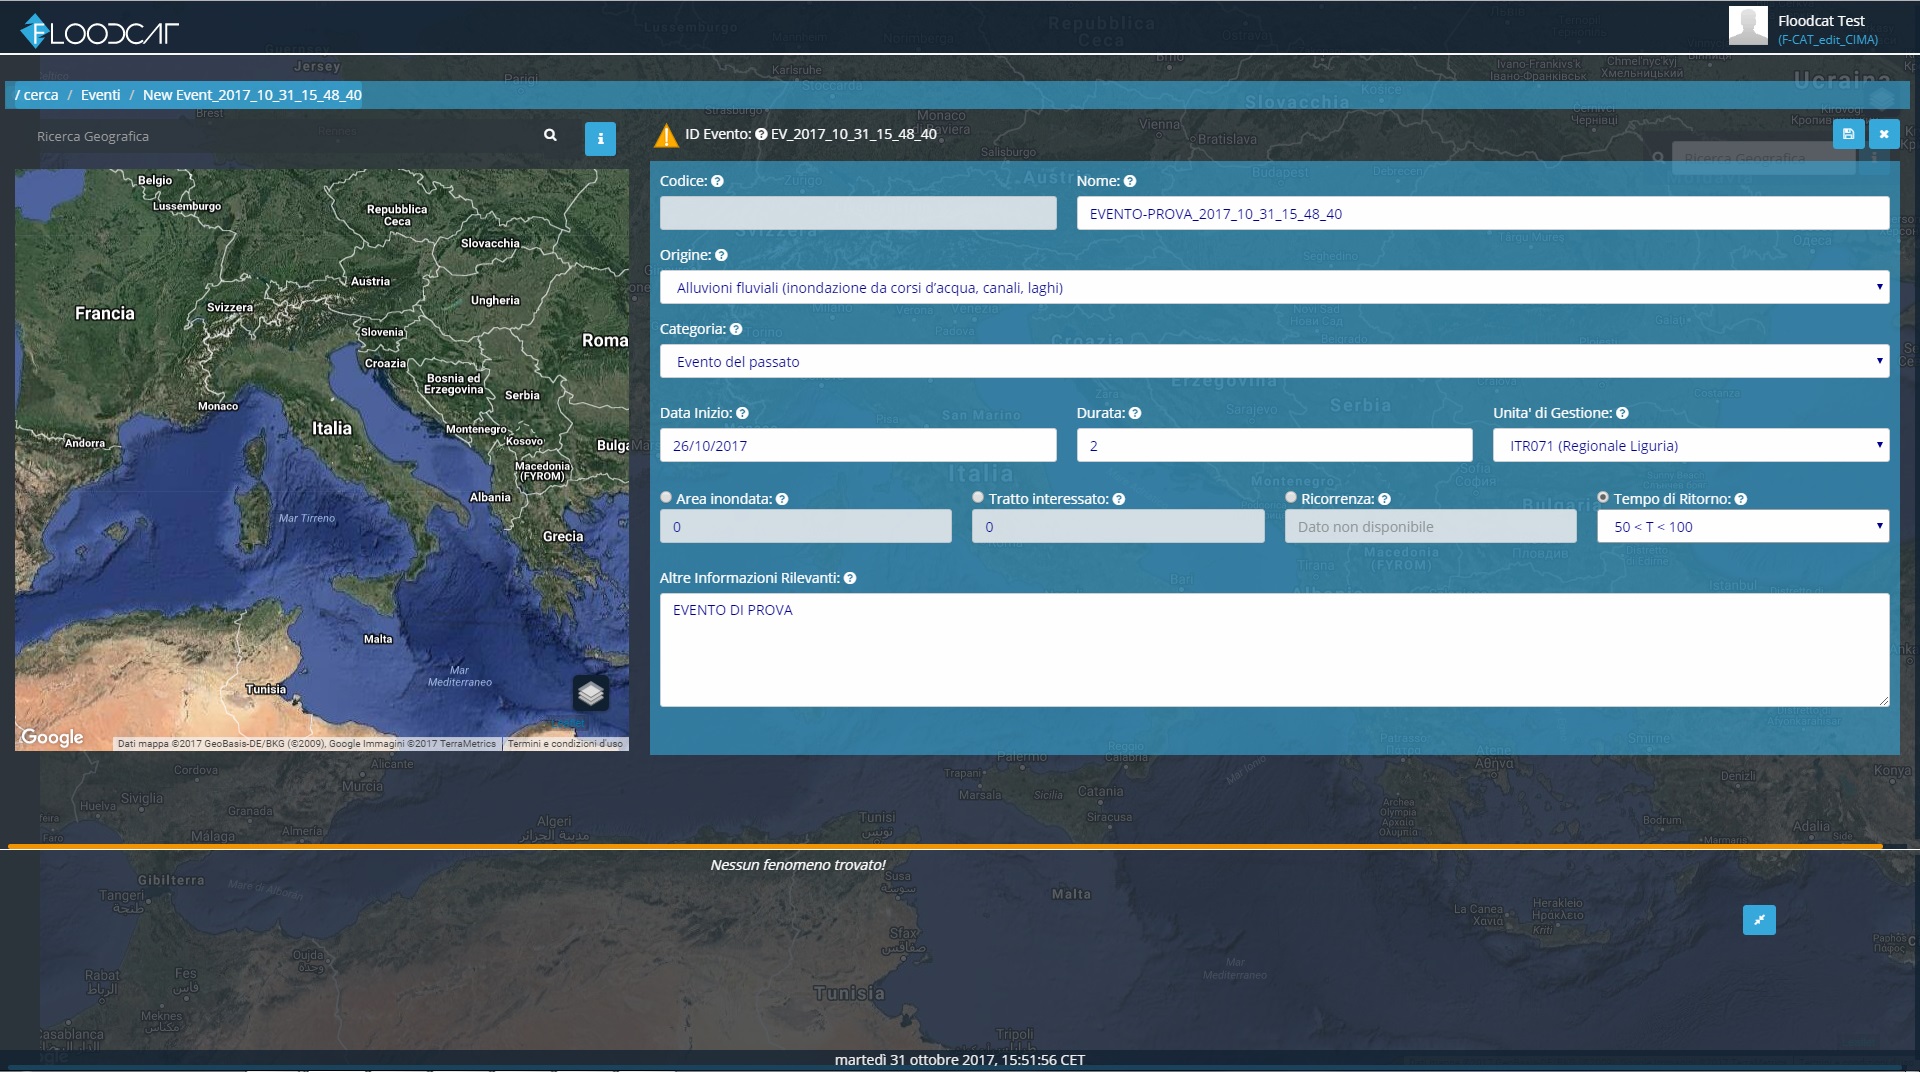The height and width of the screenshot is (1072, 1920).
Task: Click the Nome text field
Action: (1483, 213)
